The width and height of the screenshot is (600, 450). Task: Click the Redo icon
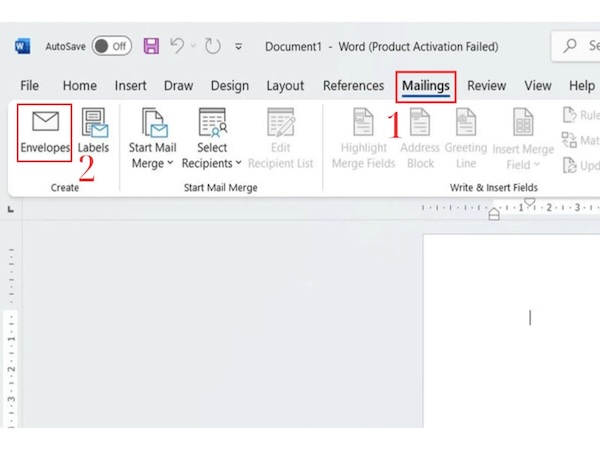pyautogui.click(x=212, y=46)
